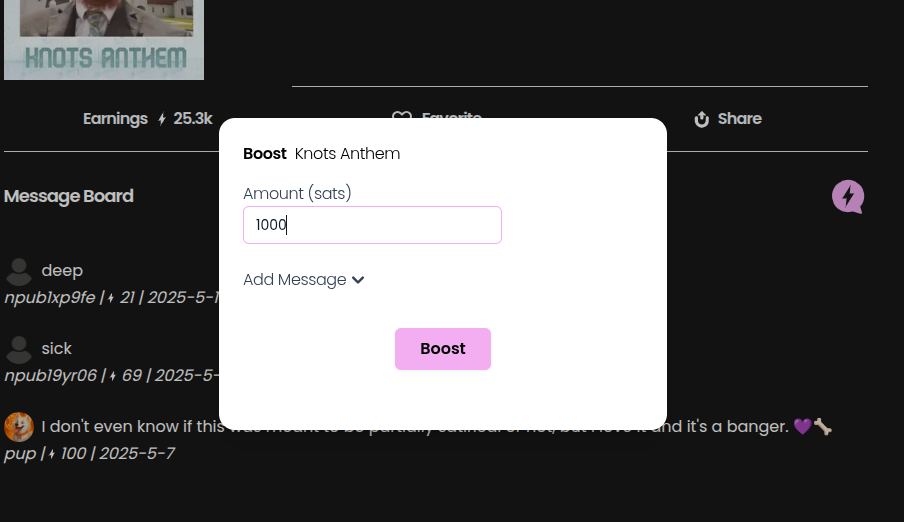Click the Share arrow icon
Viewport: 904px width, 522px height.
[x=702, y=119]
